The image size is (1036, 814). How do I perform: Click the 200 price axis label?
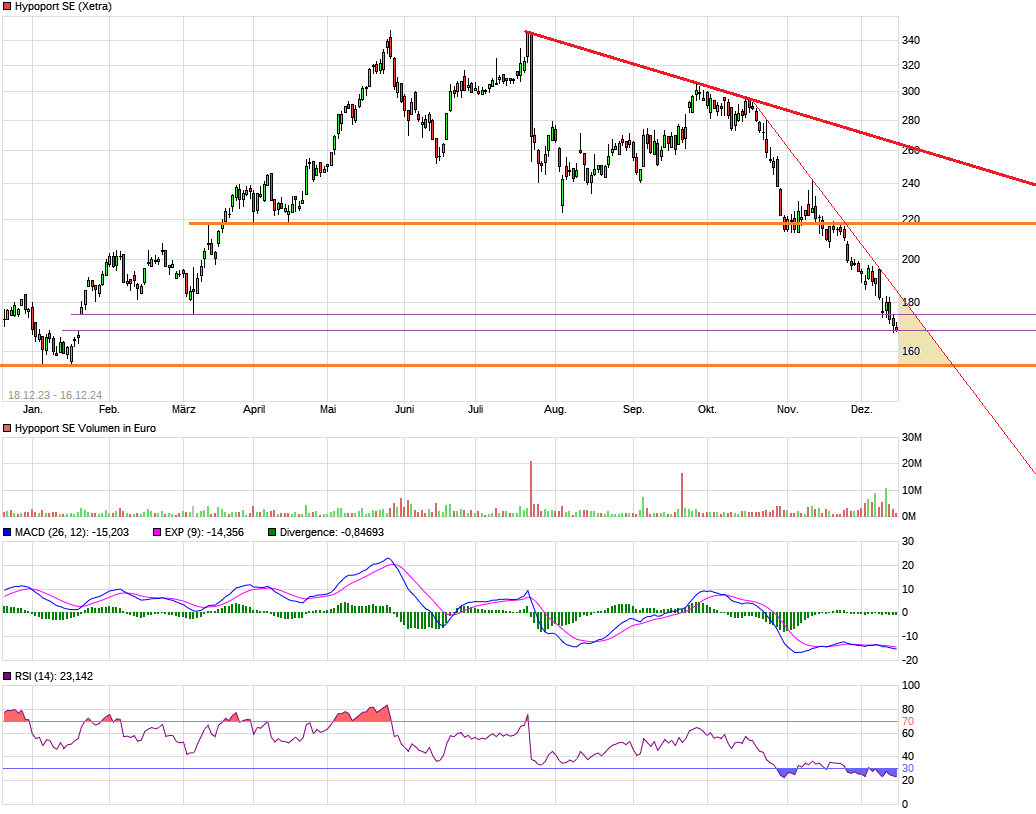pyautogui.click(x=911, y=259)
